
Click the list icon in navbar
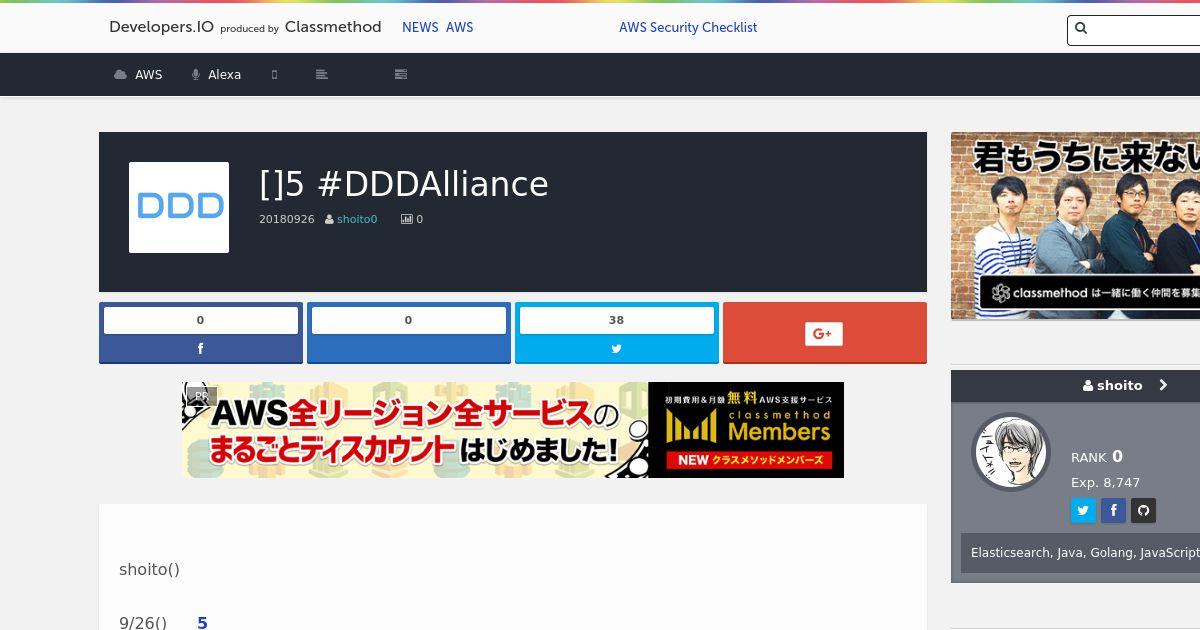coord(401,74)
